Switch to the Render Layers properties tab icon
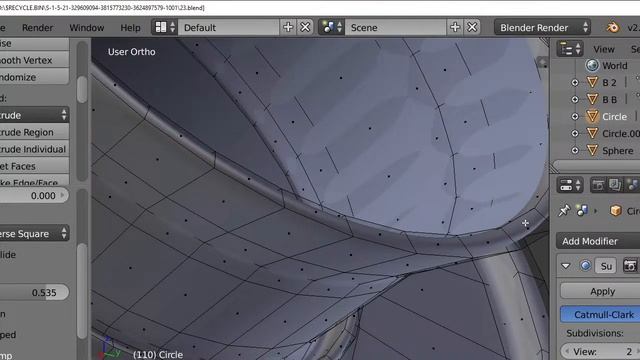The width and height of the screenshot is (640, 360). click(x=615, y=185)
